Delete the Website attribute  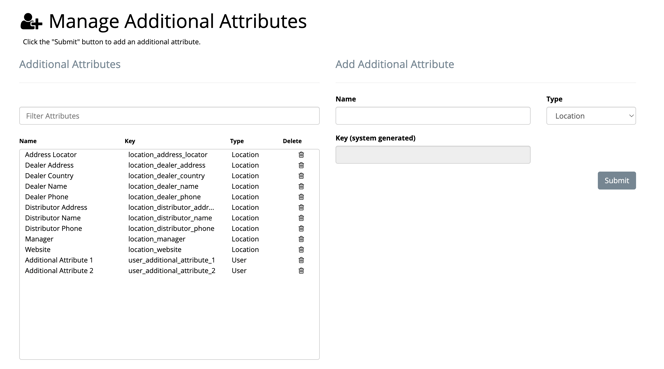click(301, 250)
